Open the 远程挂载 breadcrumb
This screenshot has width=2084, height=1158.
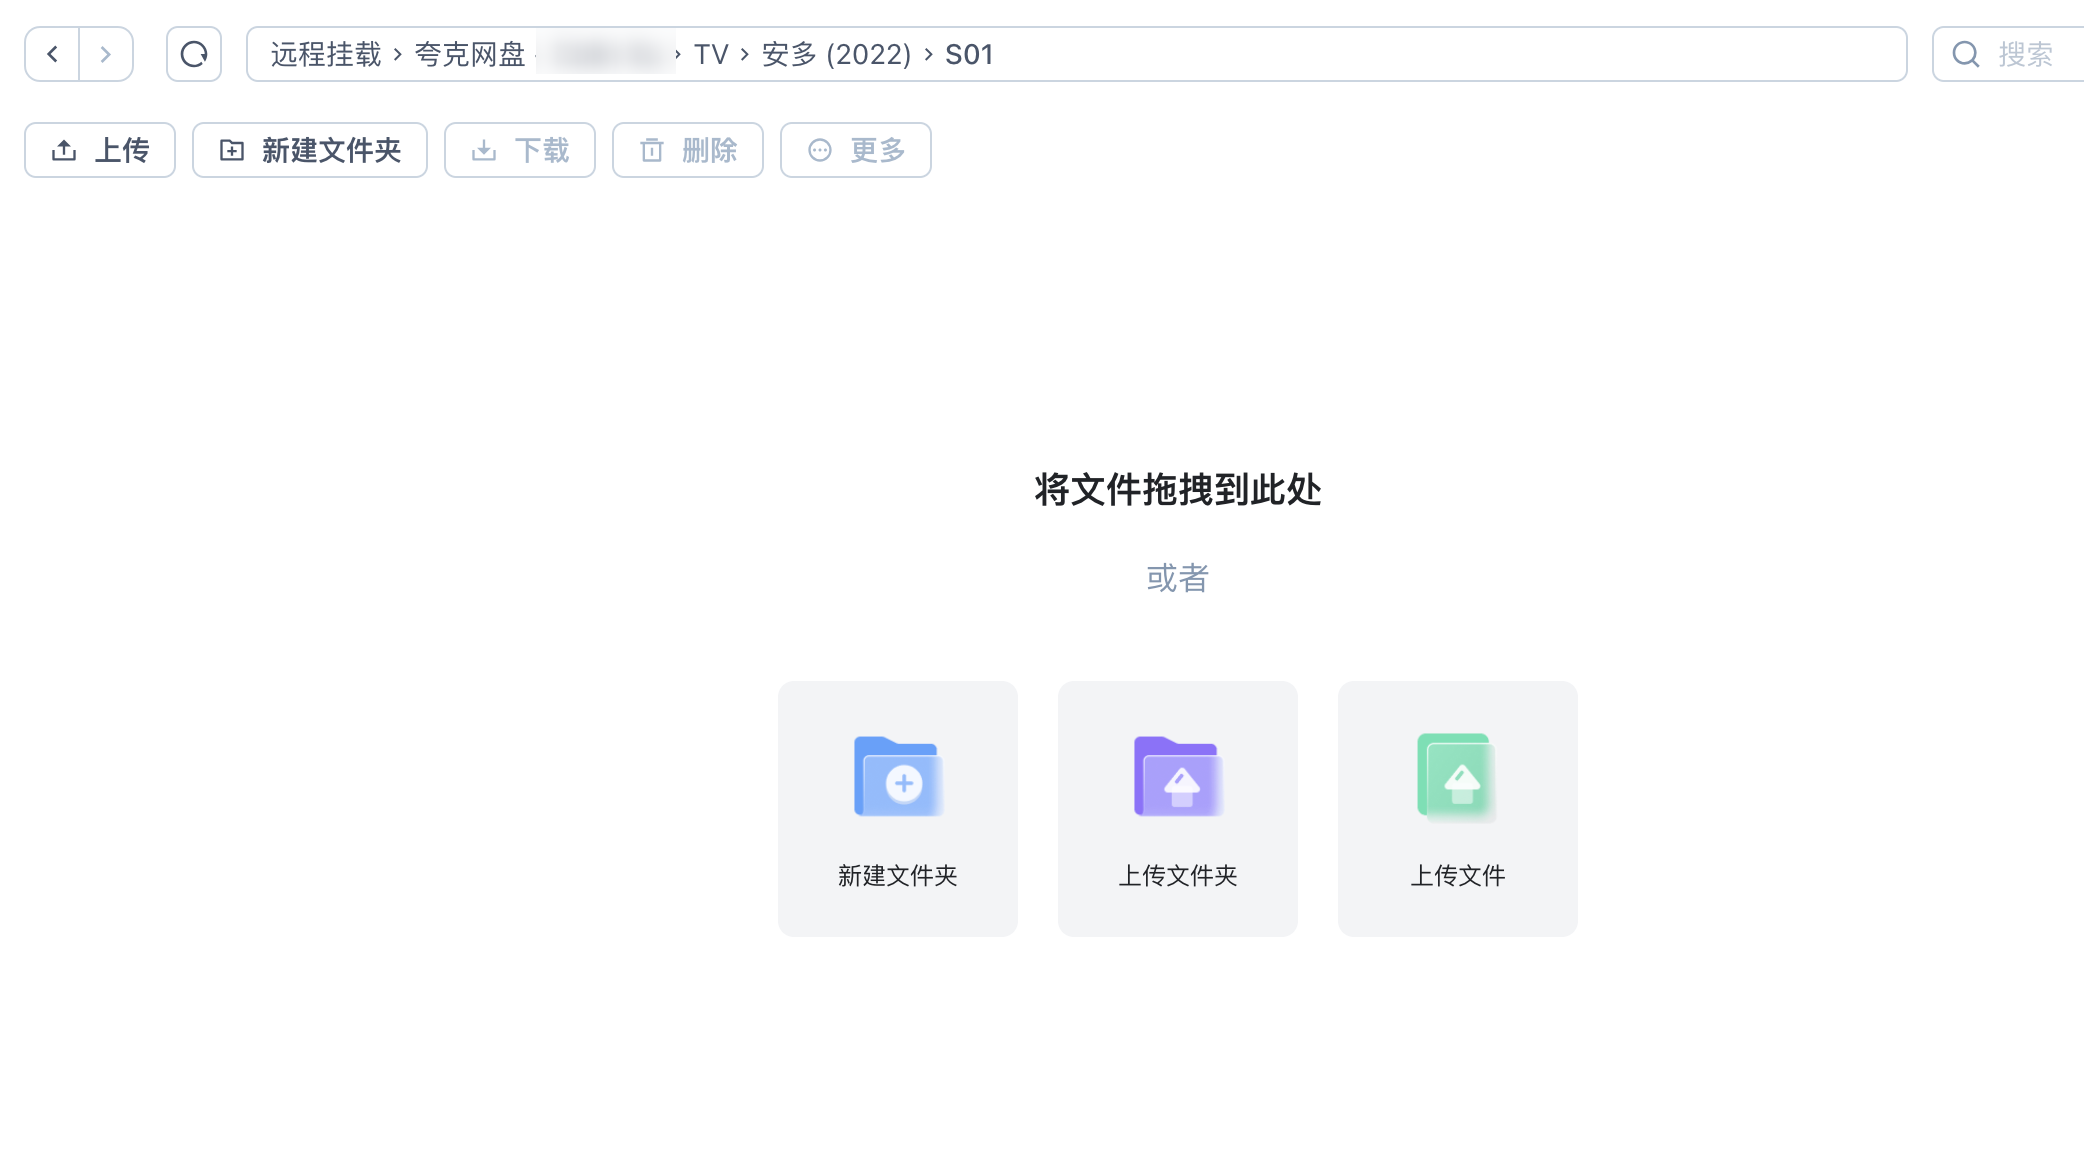point(326,54)
